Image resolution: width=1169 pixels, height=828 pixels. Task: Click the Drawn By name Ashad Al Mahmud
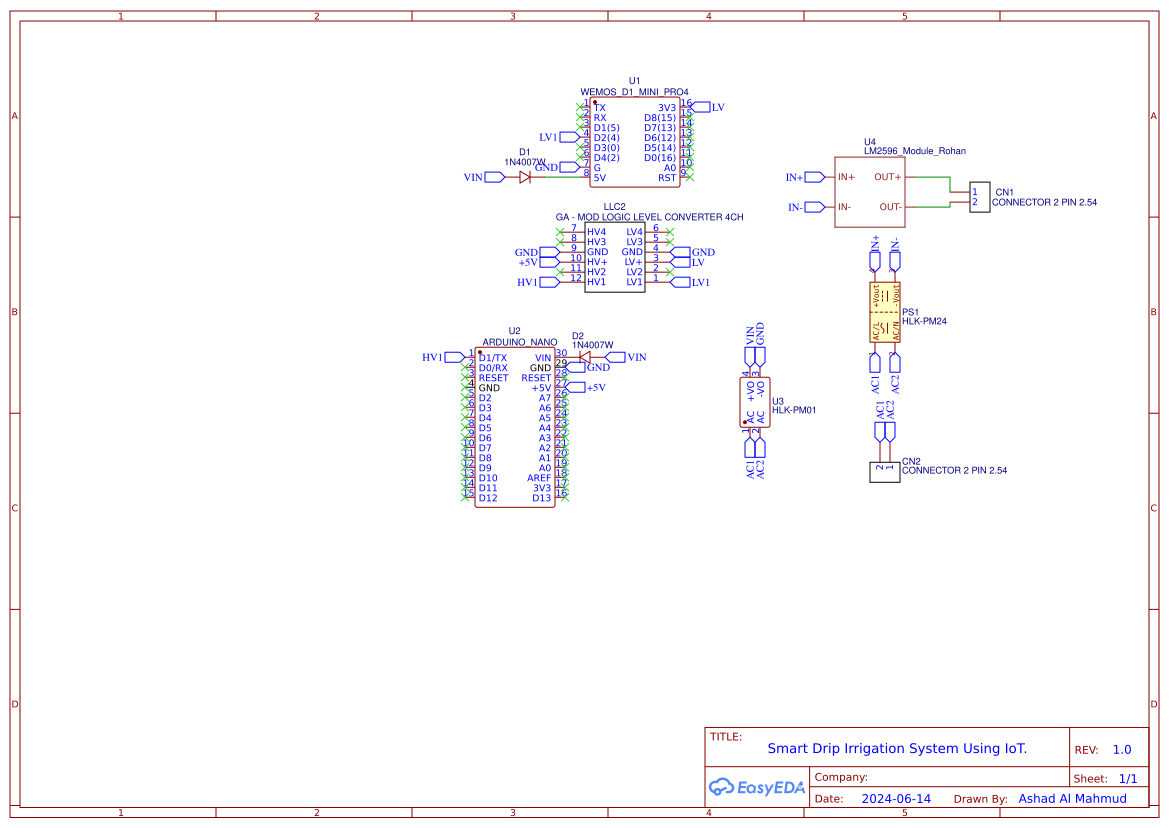(x=1073, y=798)
